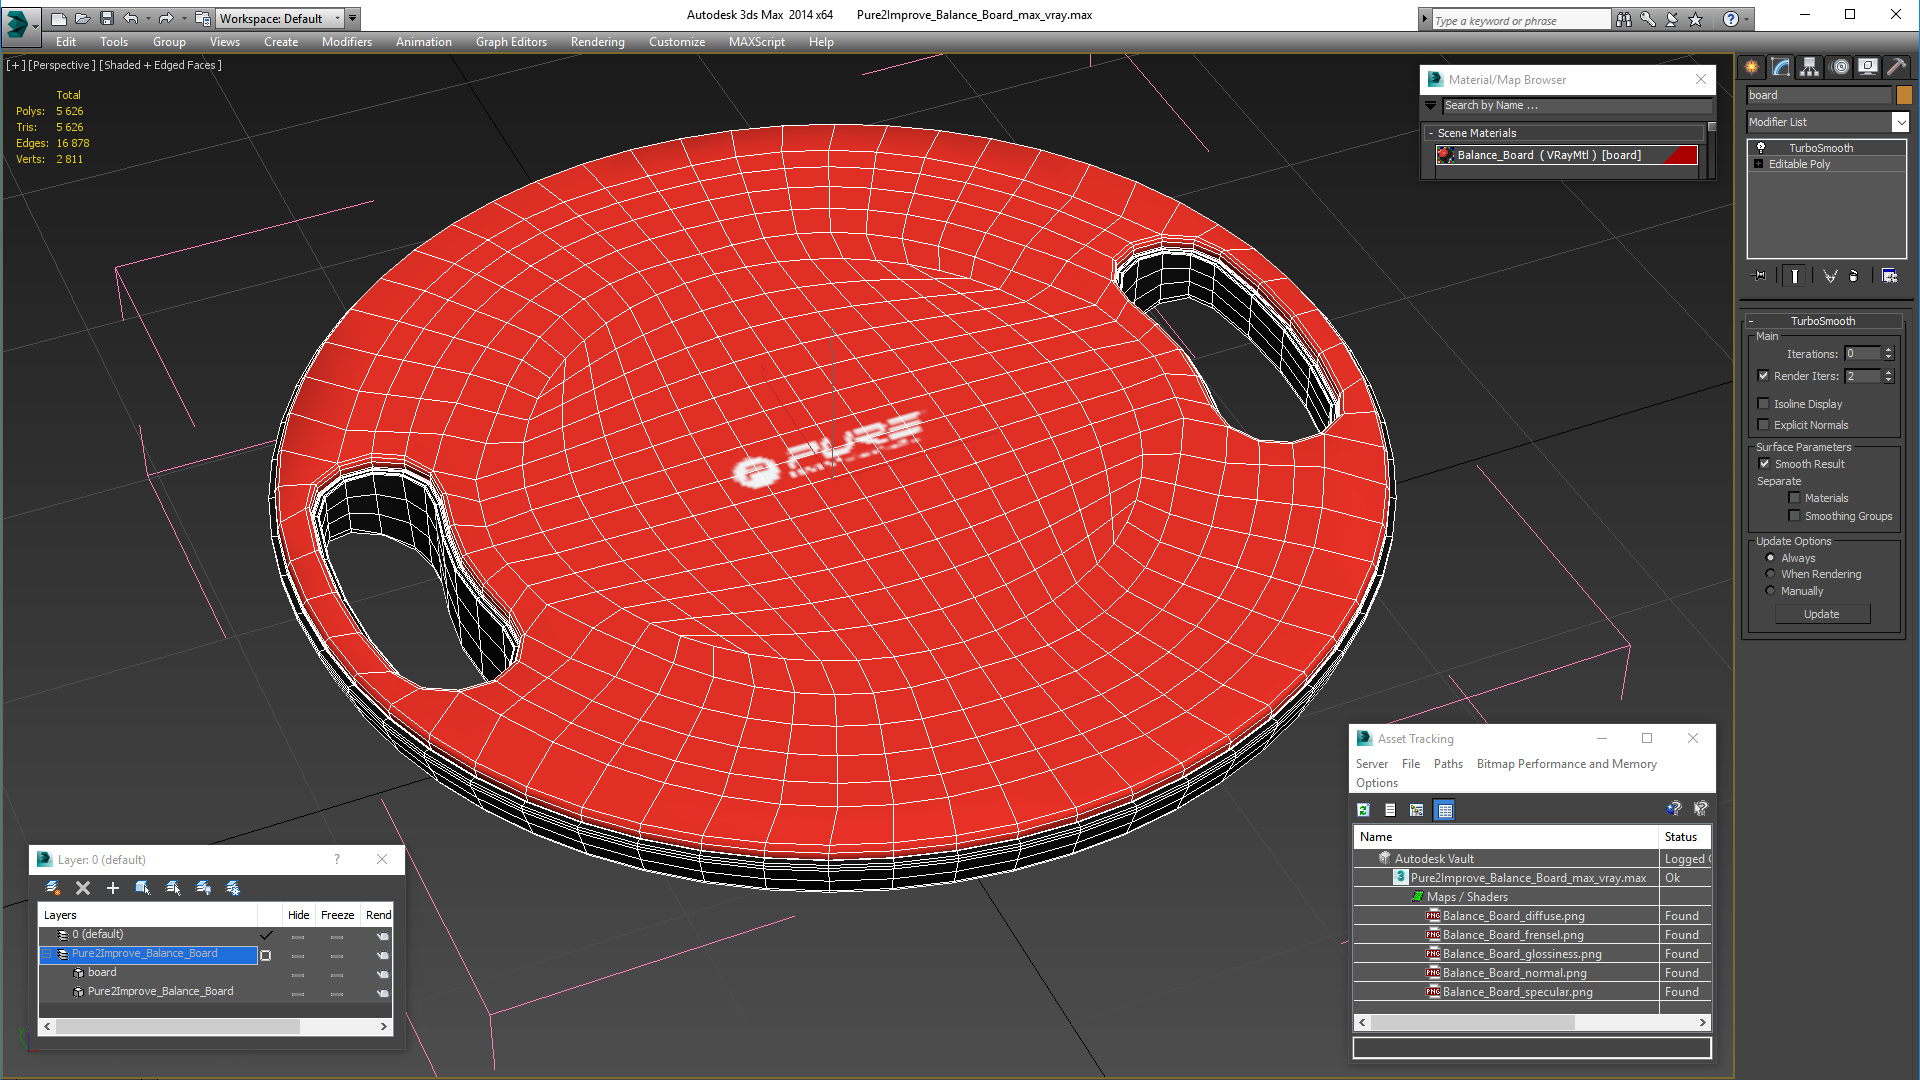Toggle the Render Iters checkbox

coord(1764,376)
